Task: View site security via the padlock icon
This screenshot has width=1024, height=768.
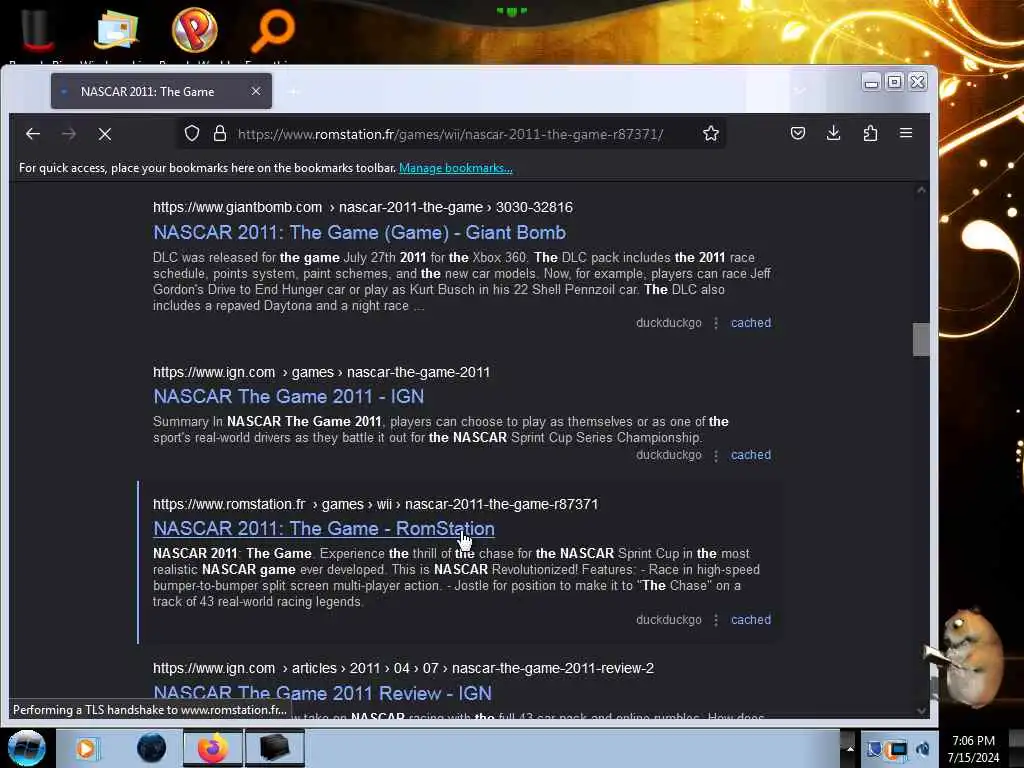Action: point(220,133)
